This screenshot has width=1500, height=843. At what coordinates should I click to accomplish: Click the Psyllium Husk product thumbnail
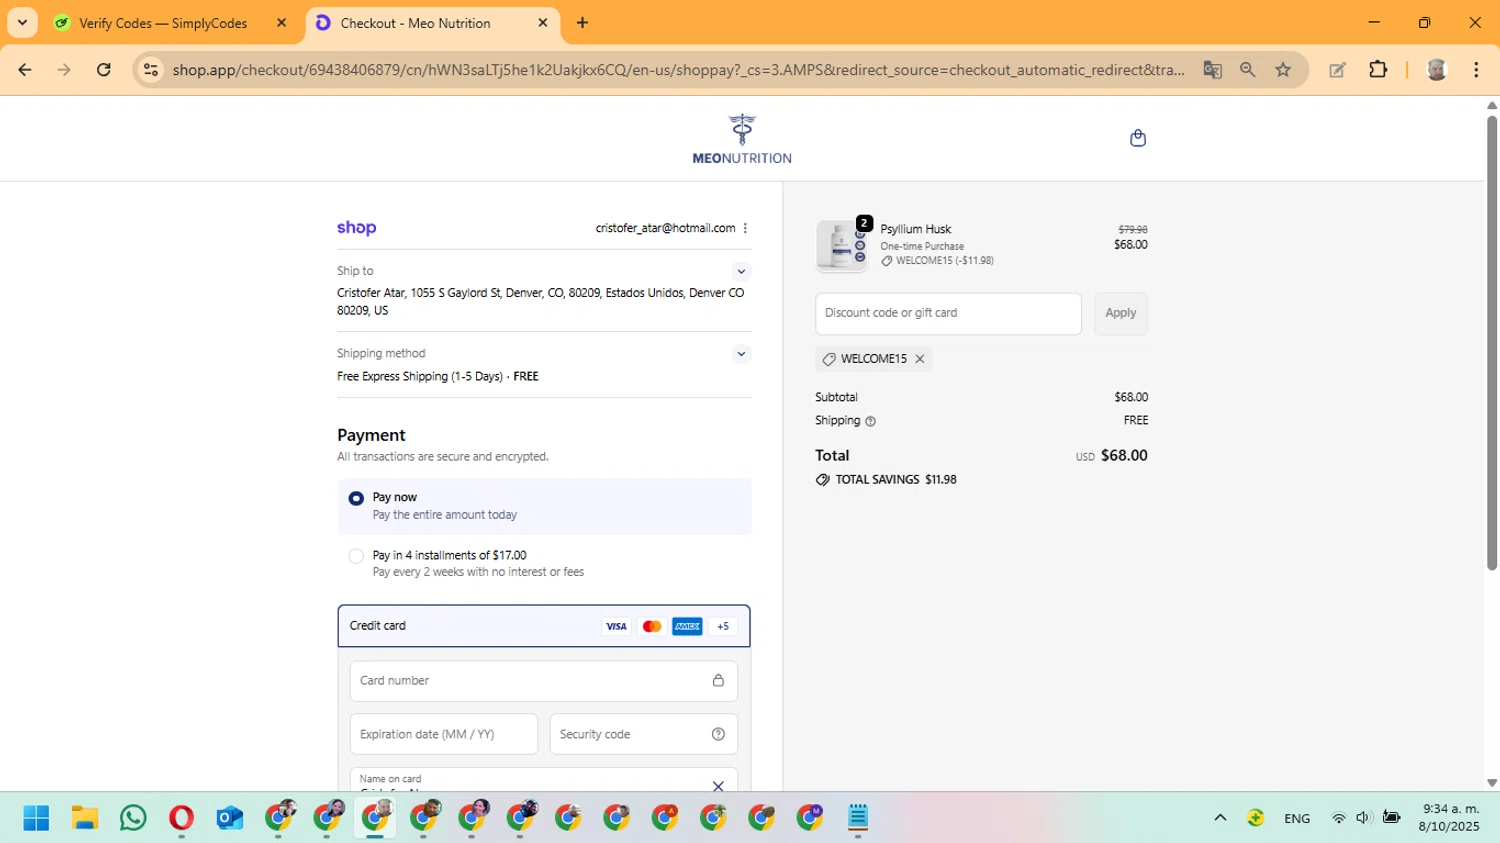coord(842,245)
